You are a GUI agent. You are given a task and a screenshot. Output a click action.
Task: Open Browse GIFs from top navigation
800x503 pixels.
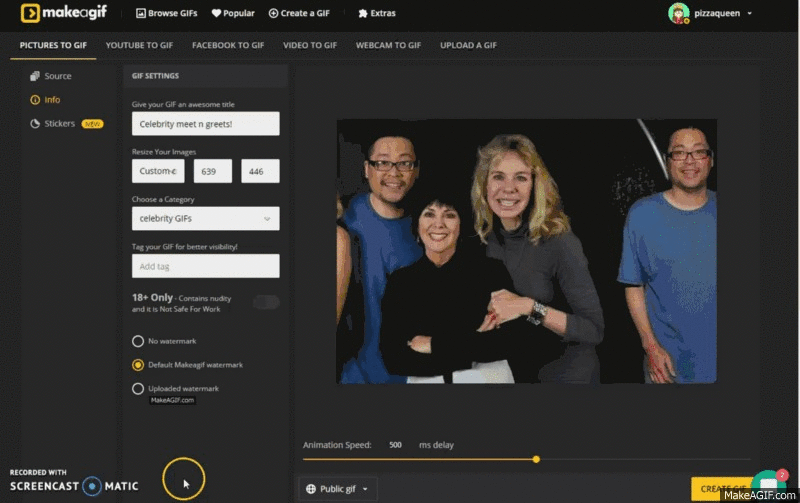tap(168, 14)
